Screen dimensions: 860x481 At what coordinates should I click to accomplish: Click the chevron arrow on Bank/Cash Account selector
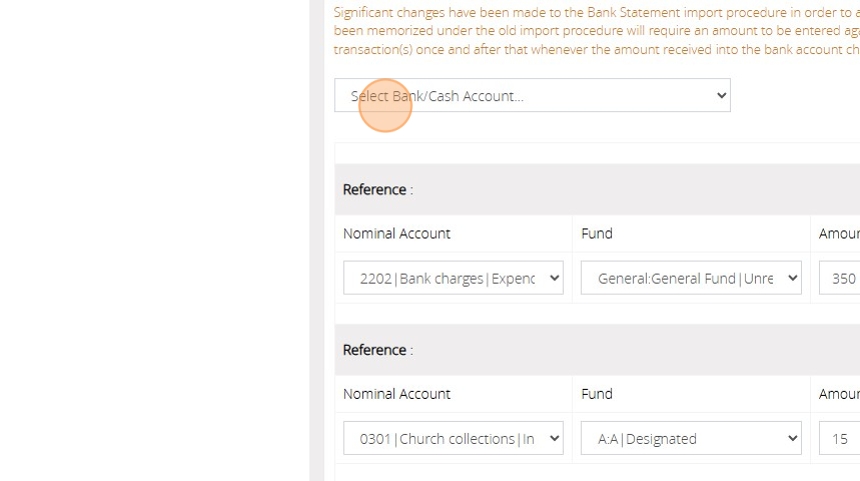tap(721, 96)
